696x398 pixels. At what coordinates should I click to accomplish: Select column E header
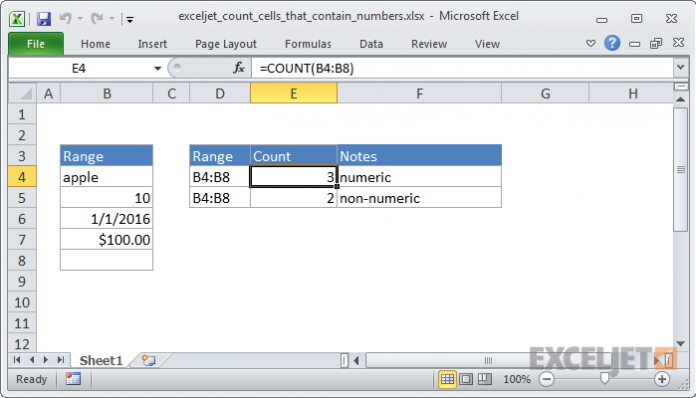[293, 94]
